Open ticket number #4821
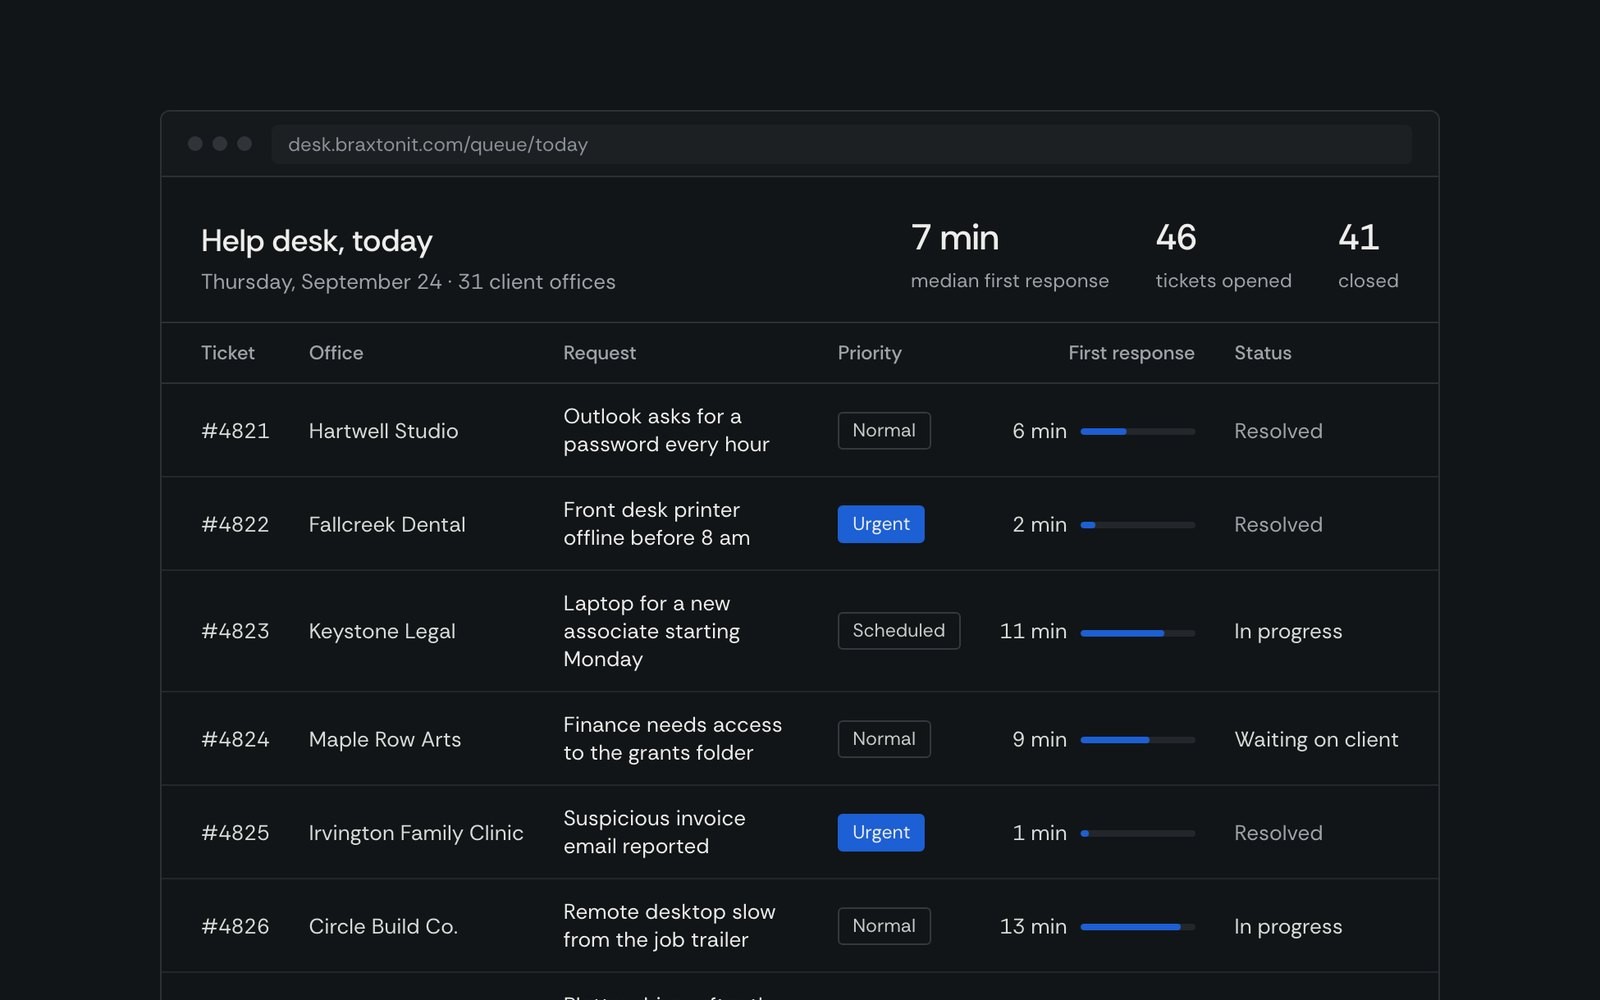Image resolution: width=1600 pixels, height=1000 pixels. 235,431
